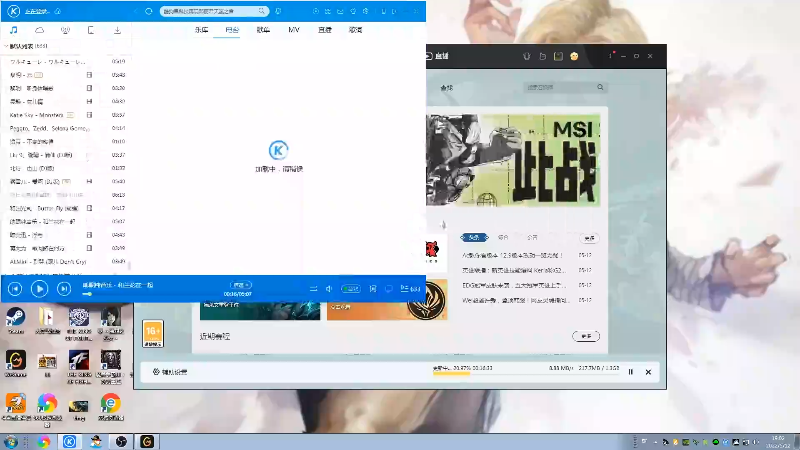Click the KuGou logo avatar

pos(14,11)
